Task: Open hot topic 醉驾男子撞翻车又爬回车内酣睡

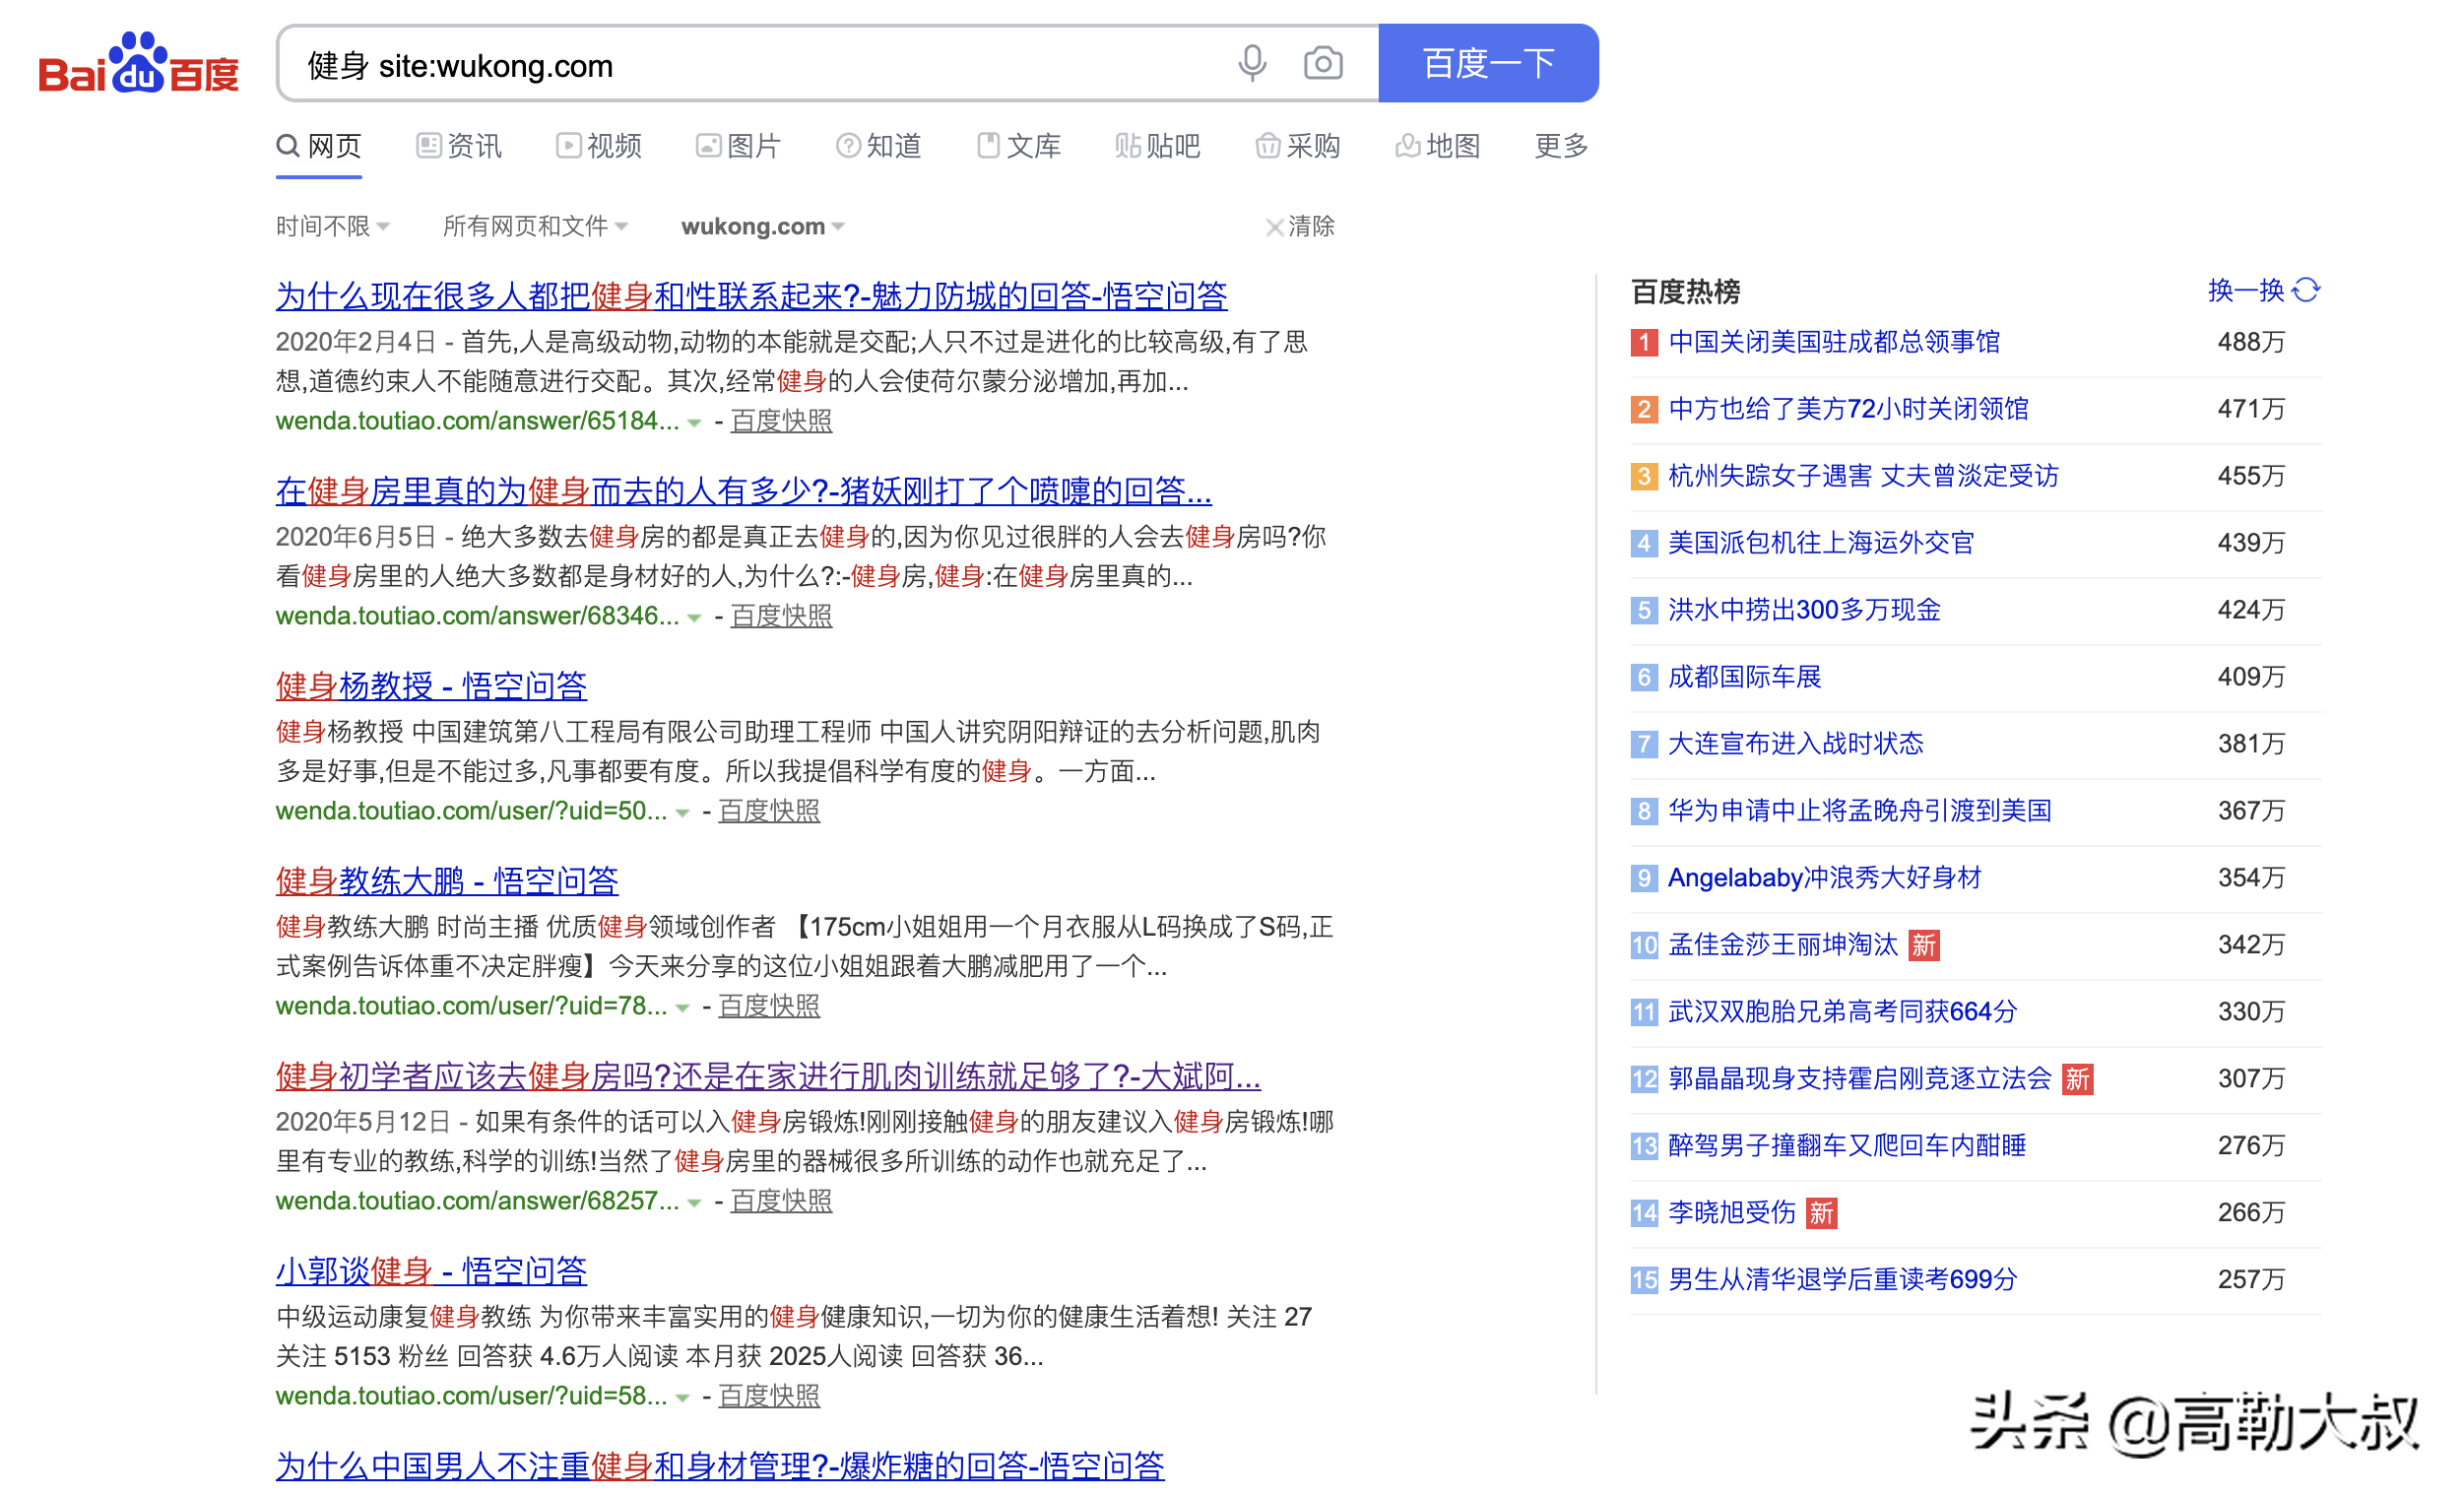Action: [x=1847, y=1145]
